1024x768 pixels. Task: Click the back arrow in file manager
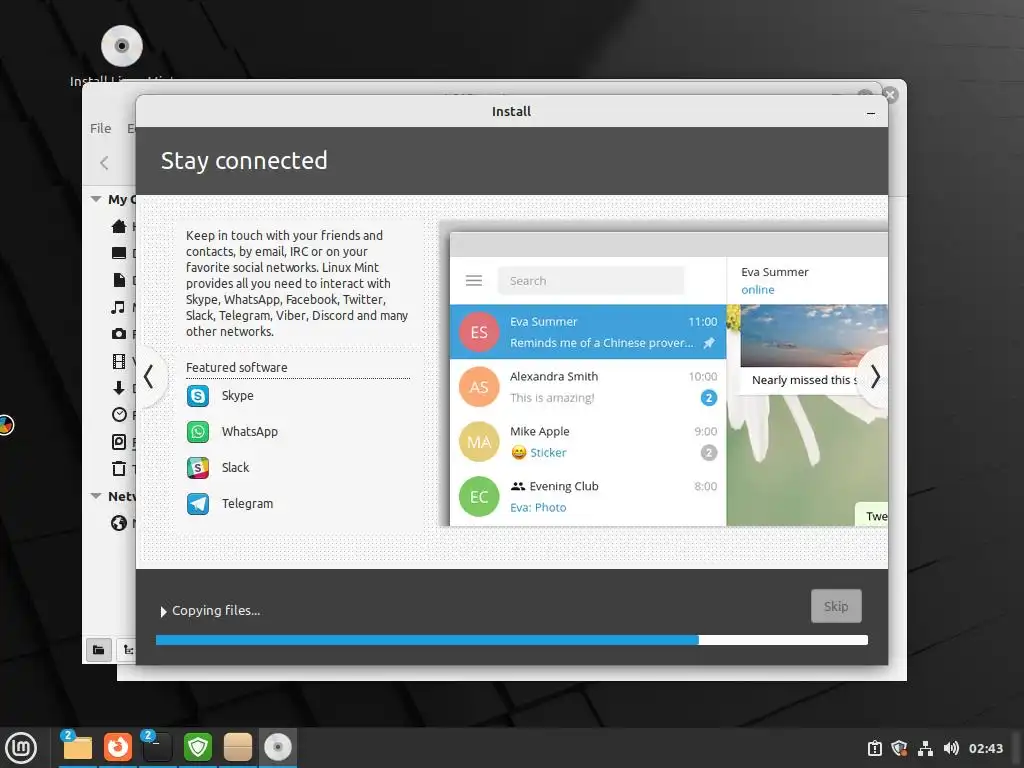[x=104, y=163]
